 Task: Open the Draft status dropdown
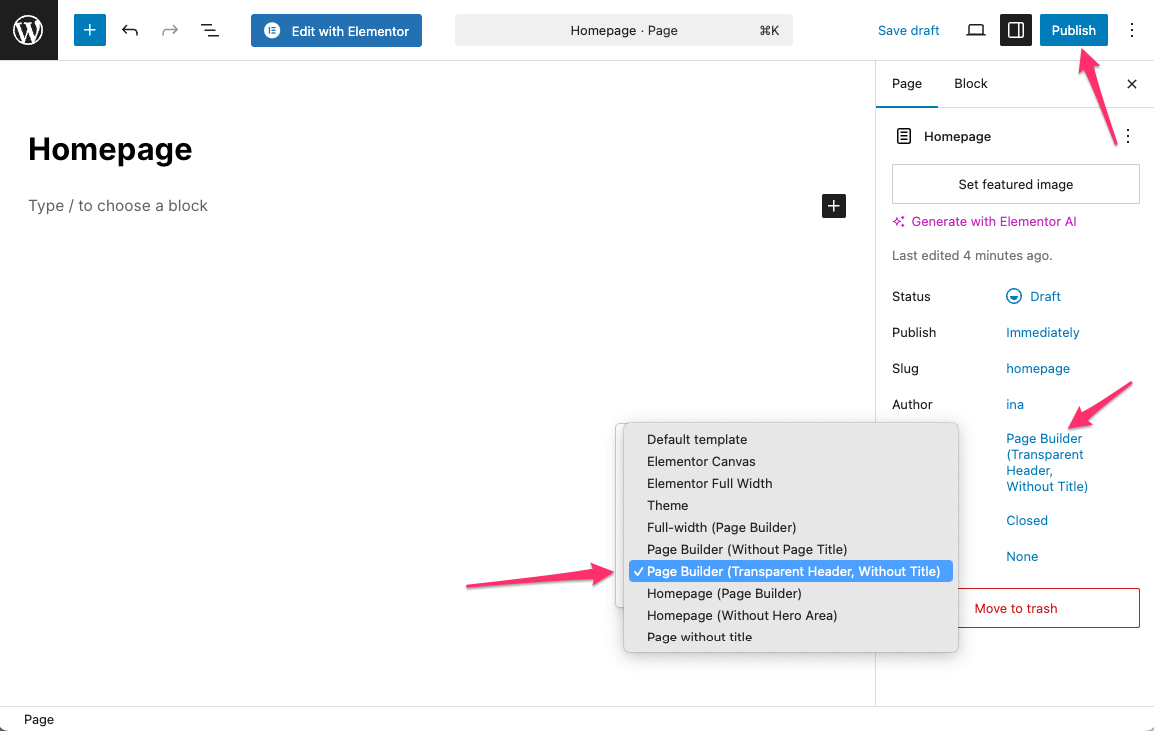[1034, 297]
